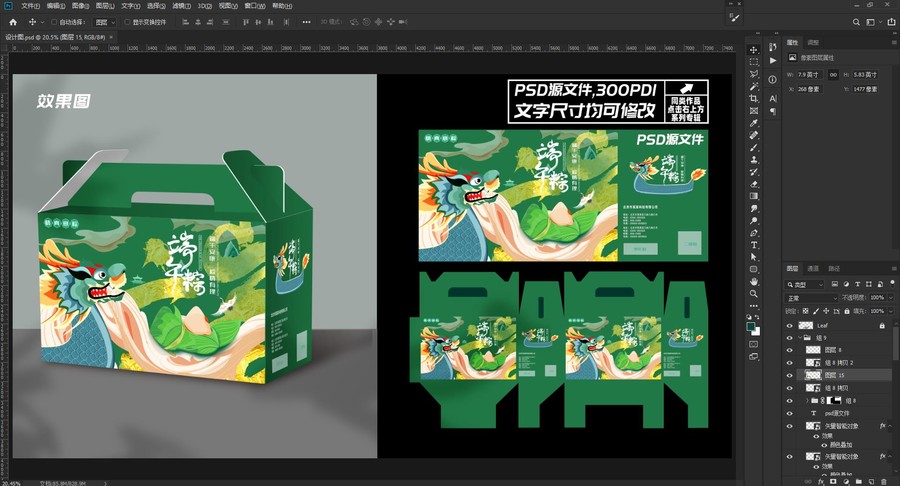Select the Hand tool
The width and height of the screenshot is (900, 486).
click(754, 281)
